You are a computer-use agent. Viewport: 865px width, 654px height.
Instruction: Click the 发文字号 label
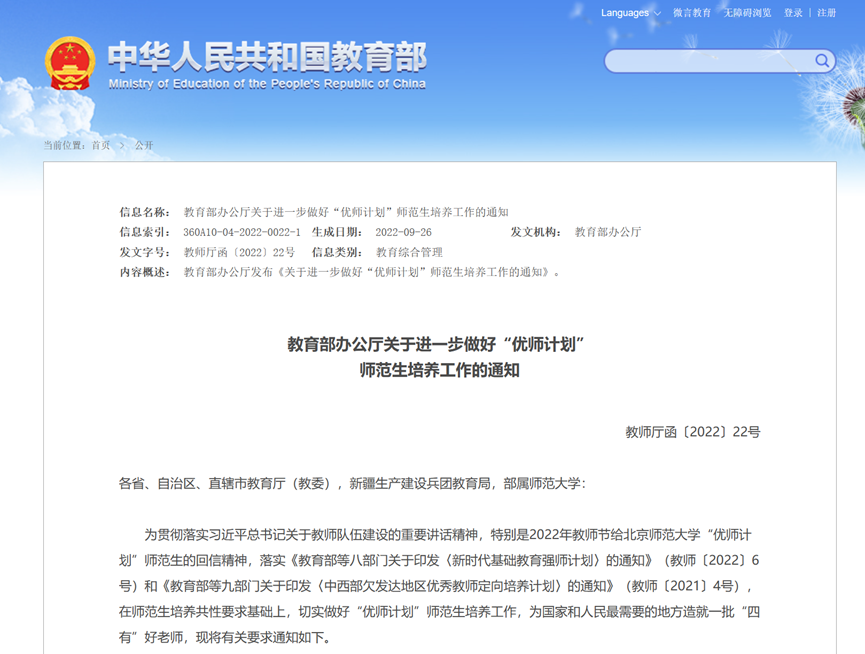click(x=145, y=253)
